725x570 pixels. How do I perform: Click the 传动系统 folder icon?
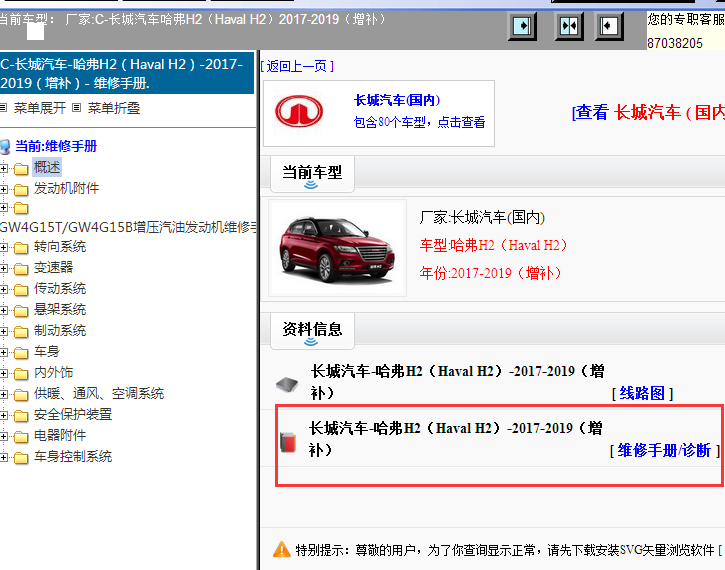(21, 290)
